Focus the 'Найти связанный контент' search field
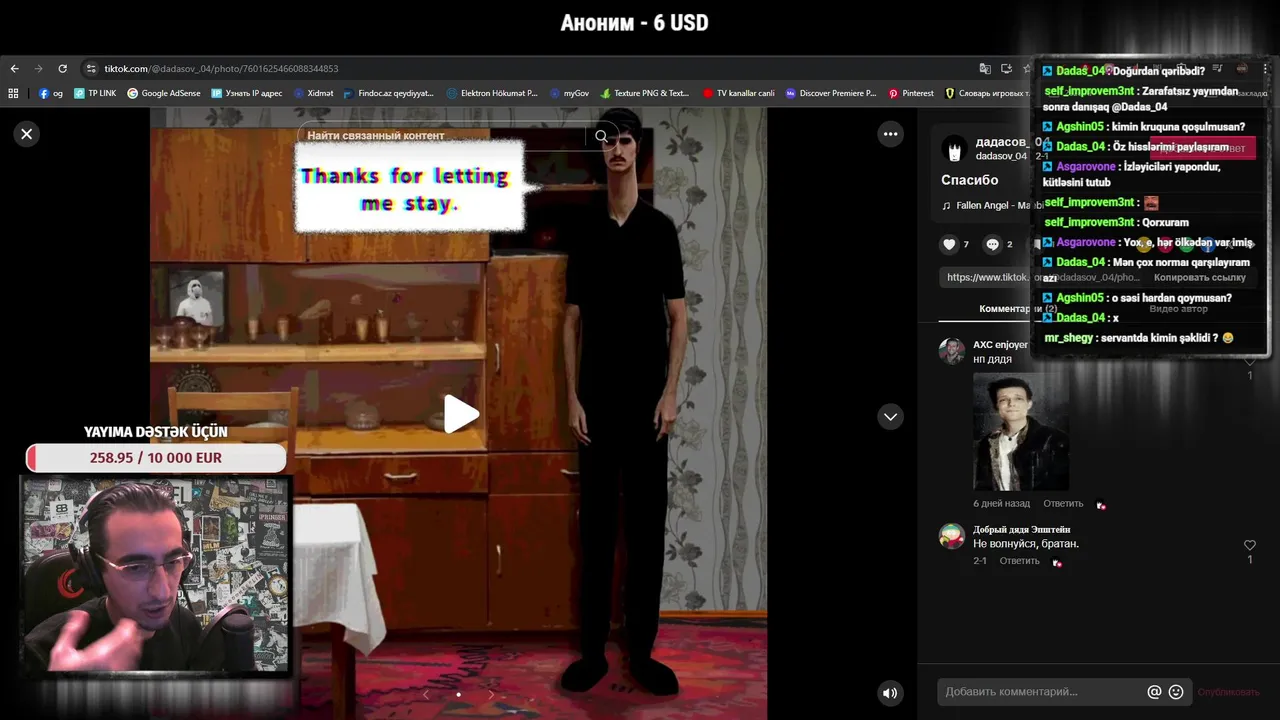The width and height of the screenshot is (1280, 720). point(445,136)
